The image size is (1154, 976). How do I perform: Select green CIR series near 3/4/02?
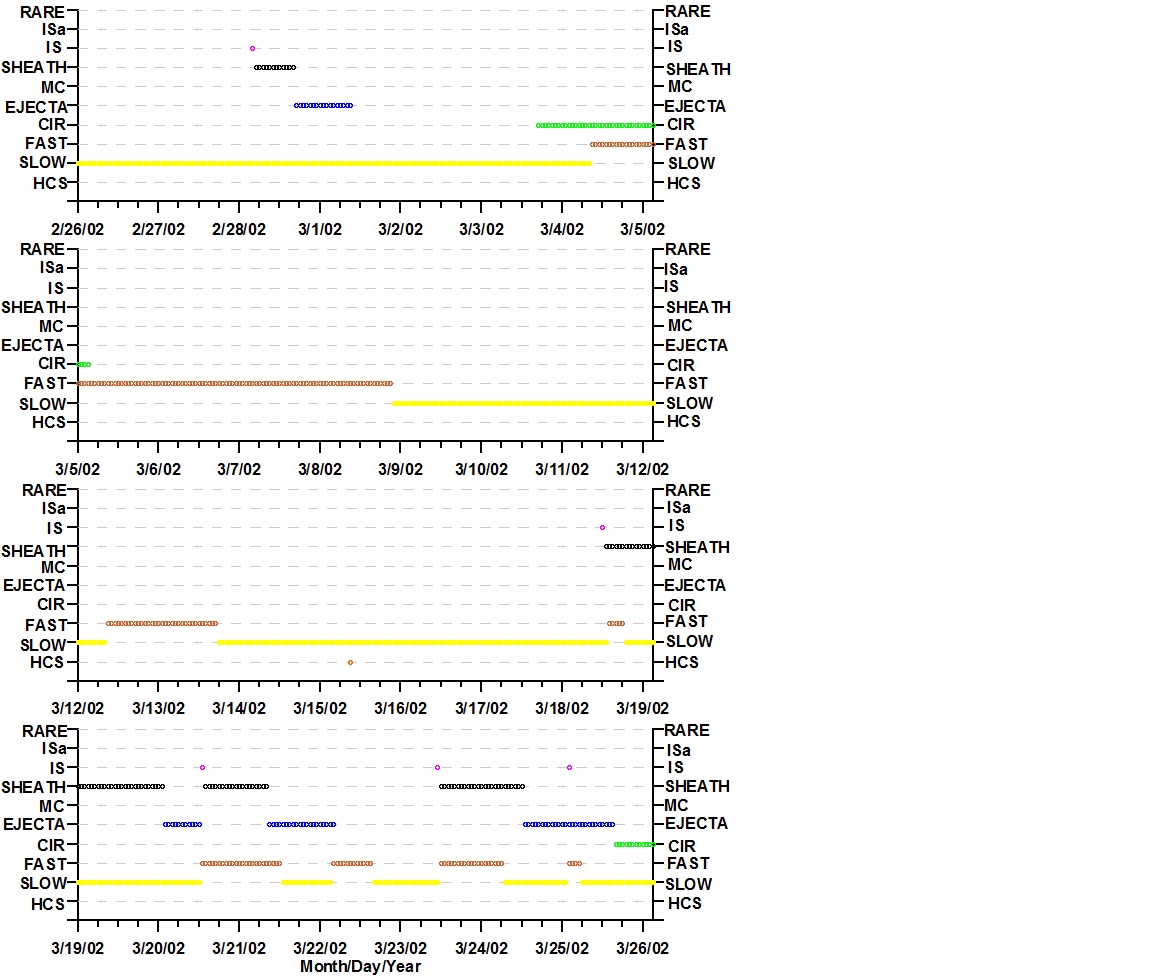point(595,125)
